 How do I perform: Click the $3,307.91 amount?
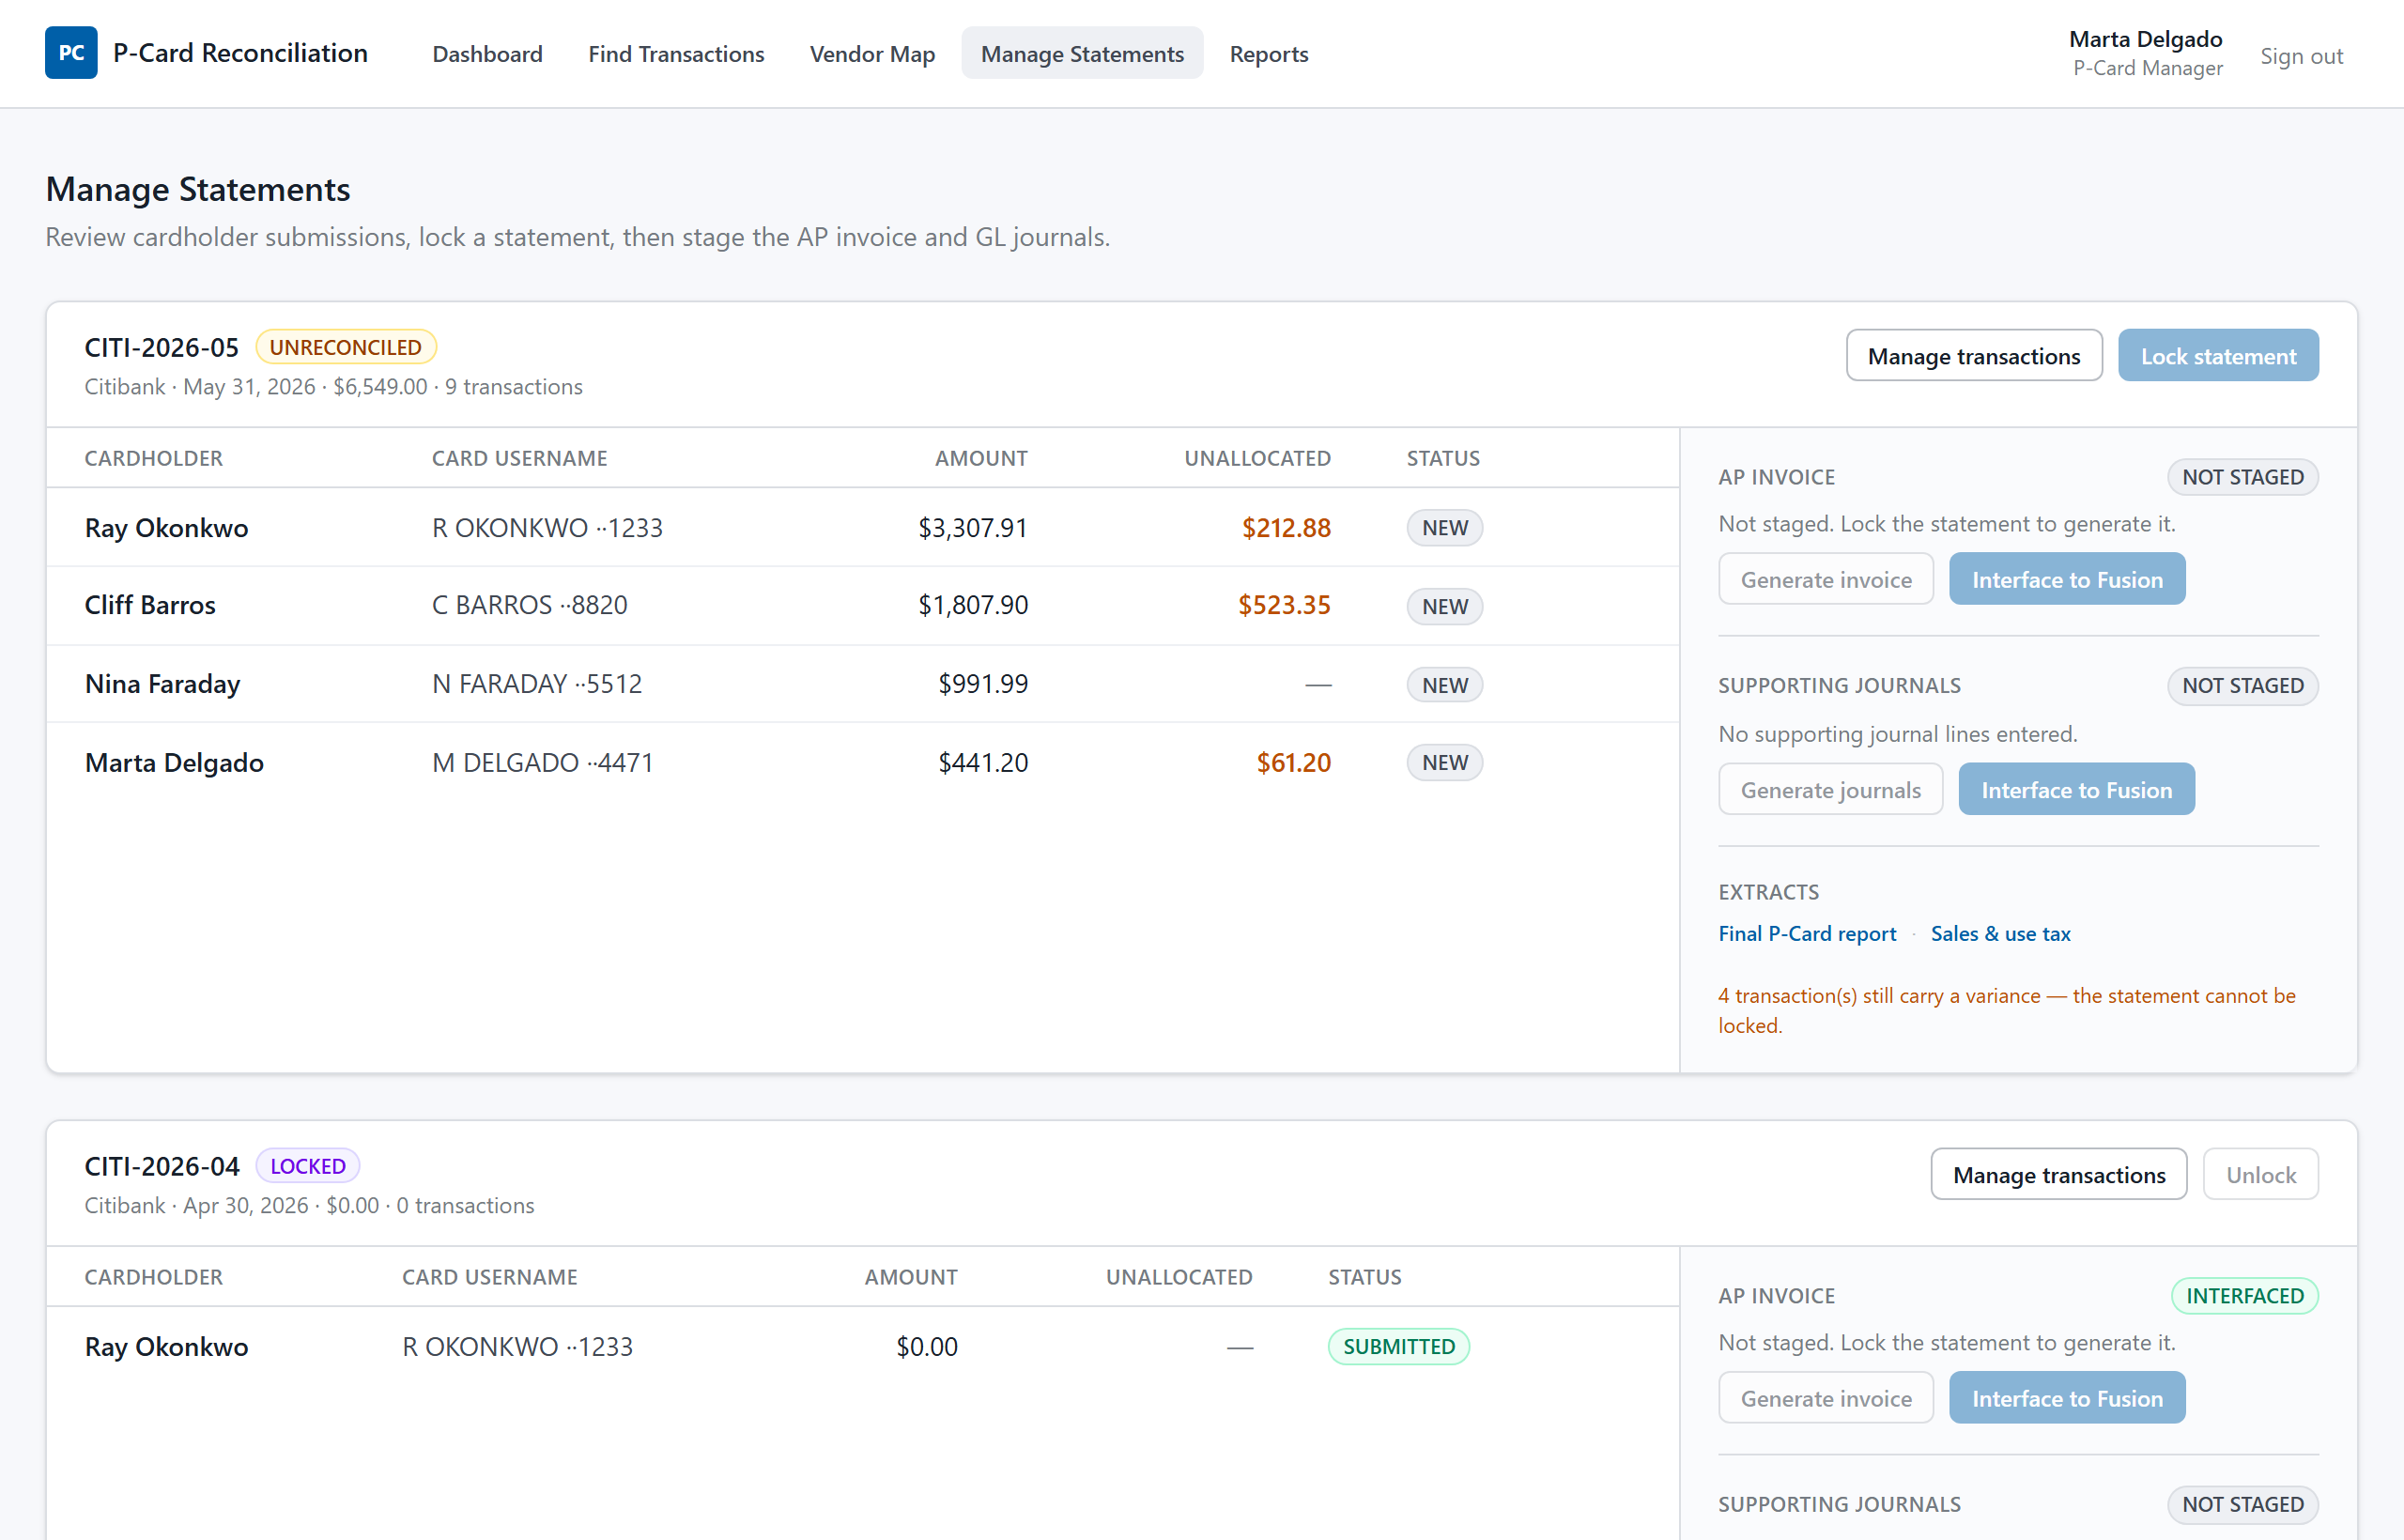(972, 527)
